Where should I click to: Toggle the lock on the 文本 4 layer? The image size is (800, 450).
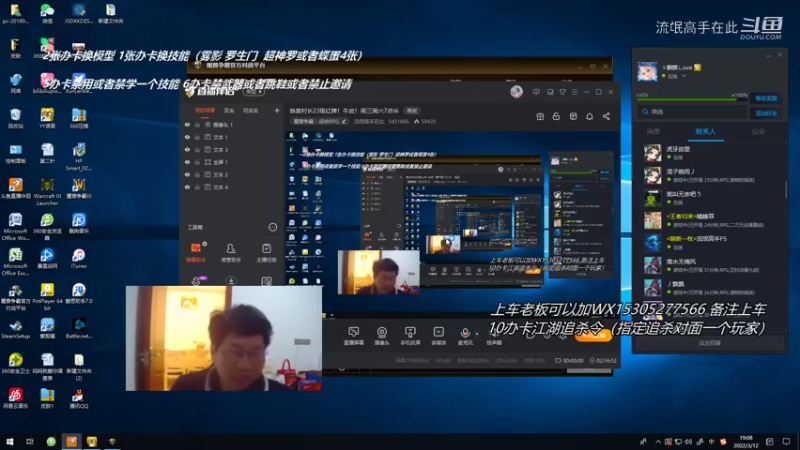[x=197, y=187]
